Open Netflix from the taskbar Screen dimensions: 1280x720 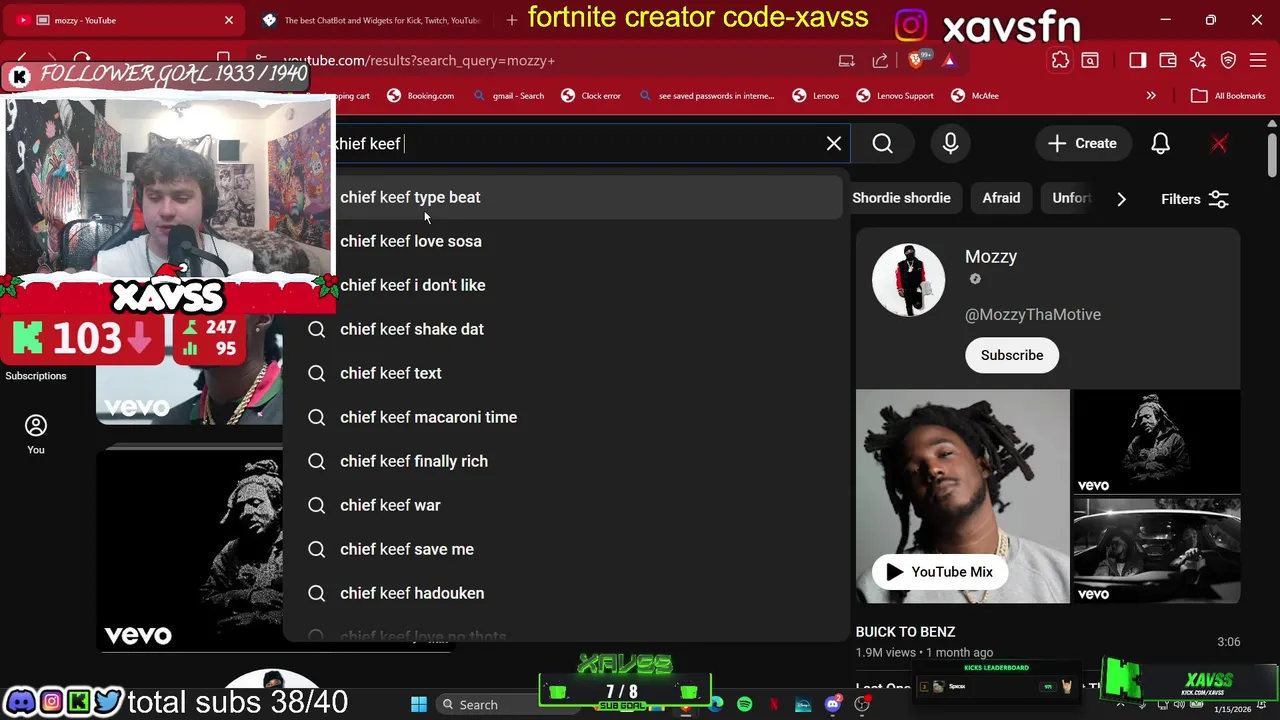pos(773,704)
